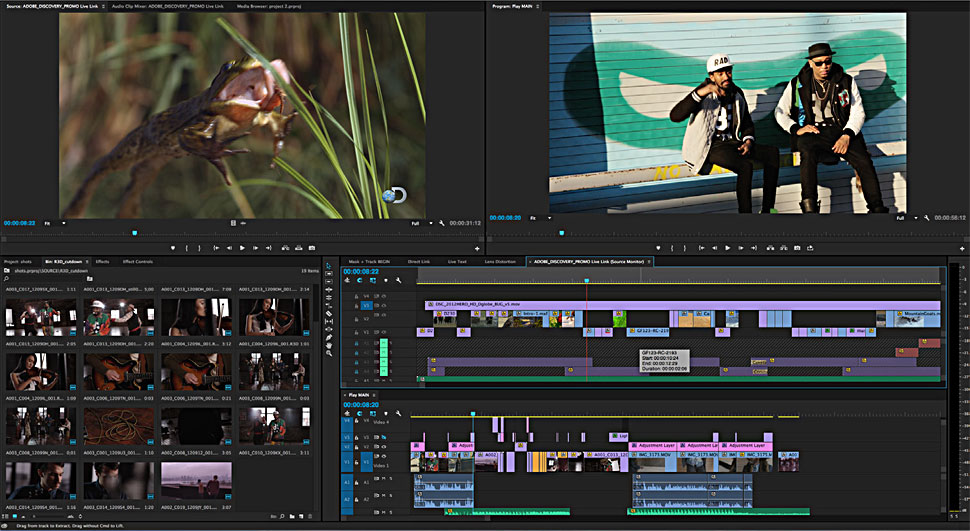The image size is (970, 531).
Task: Click Extract button in Program monitor
Action: (x=783, y=248)
